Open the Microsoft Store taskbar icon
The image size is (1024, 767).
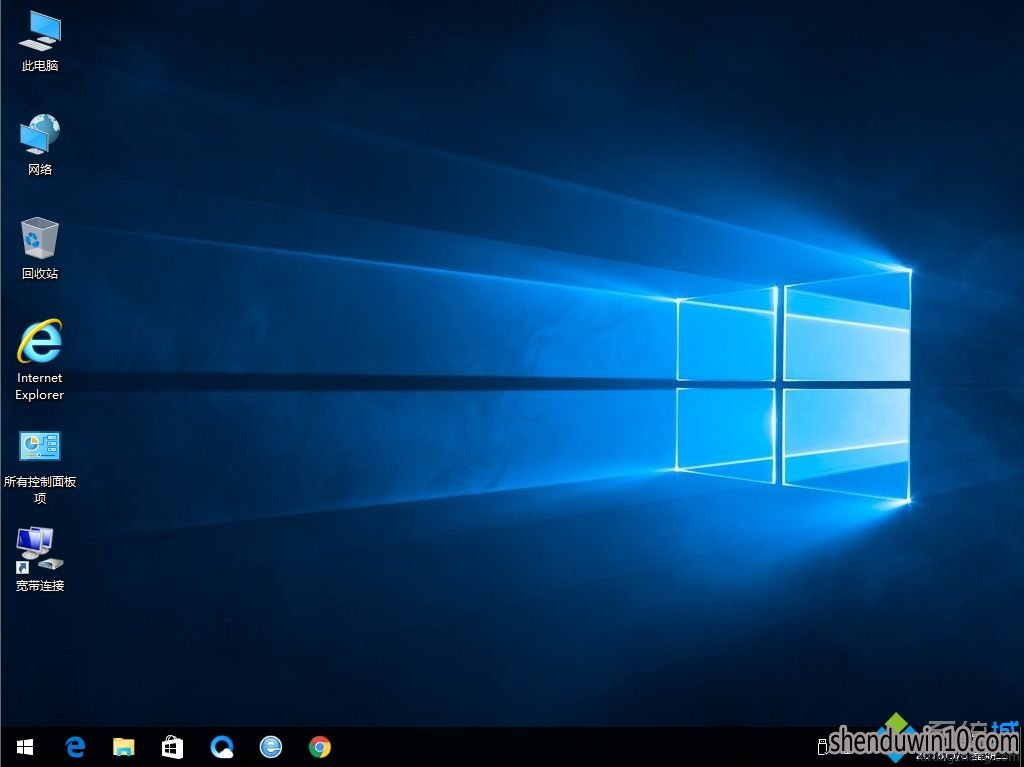172,747
